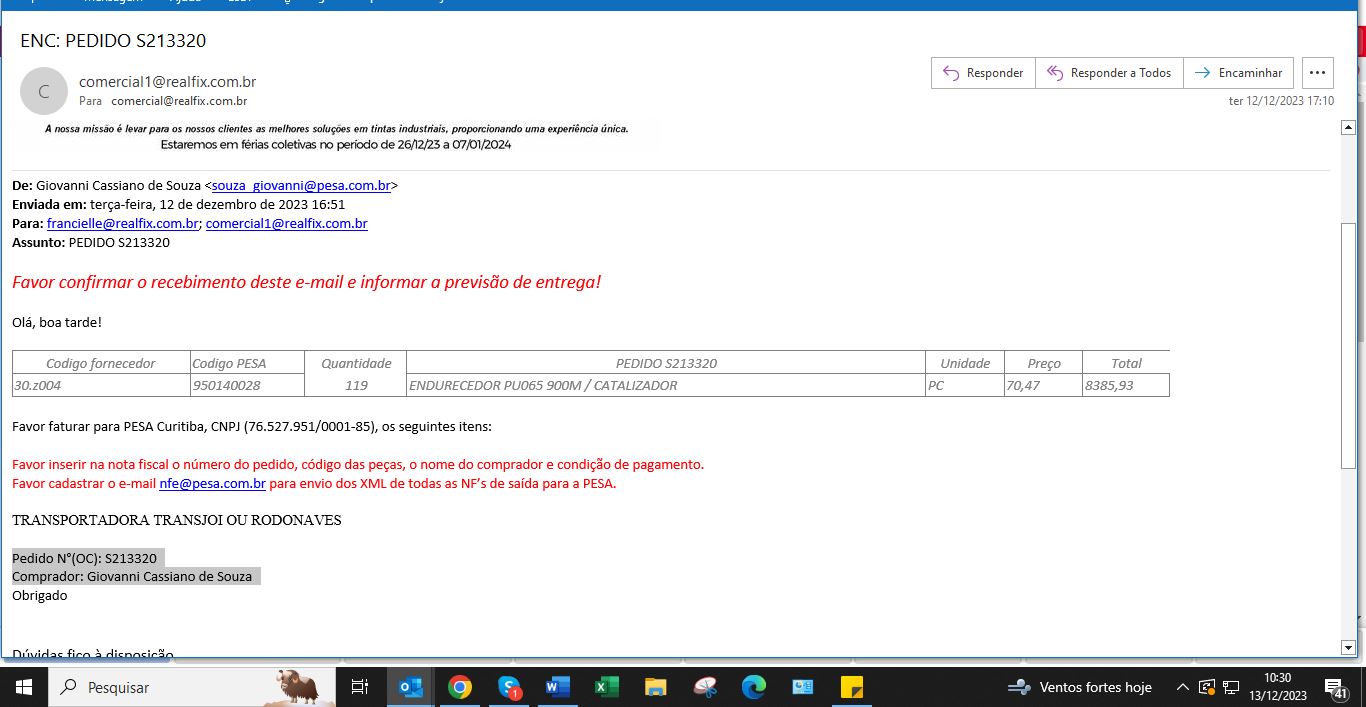Switch to Word in taskbar

557,687
